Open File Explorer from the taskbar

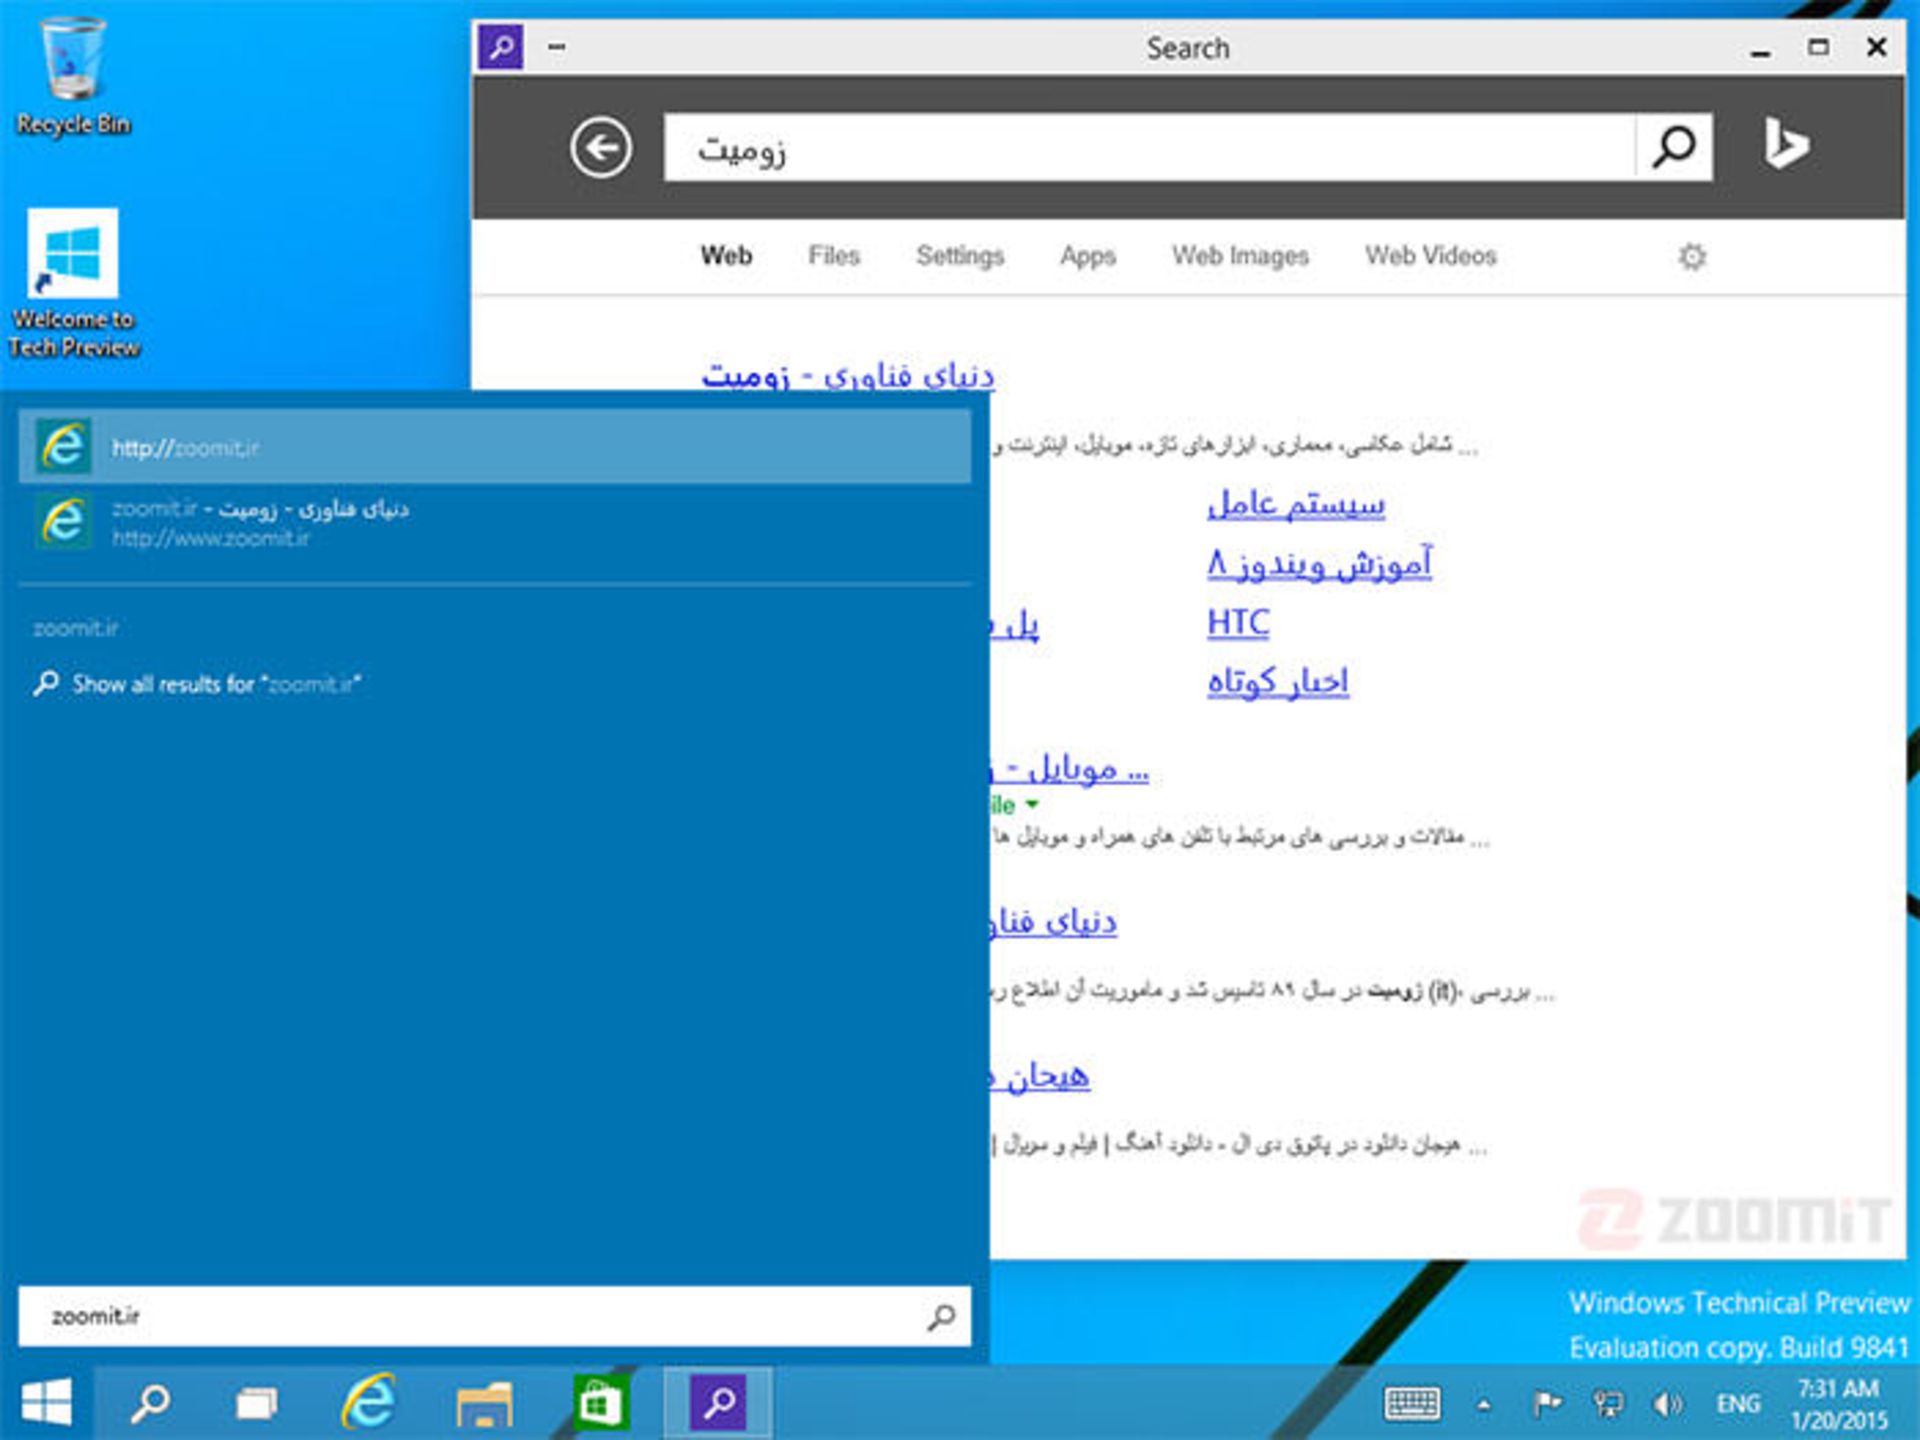(x=485, y=1402)
